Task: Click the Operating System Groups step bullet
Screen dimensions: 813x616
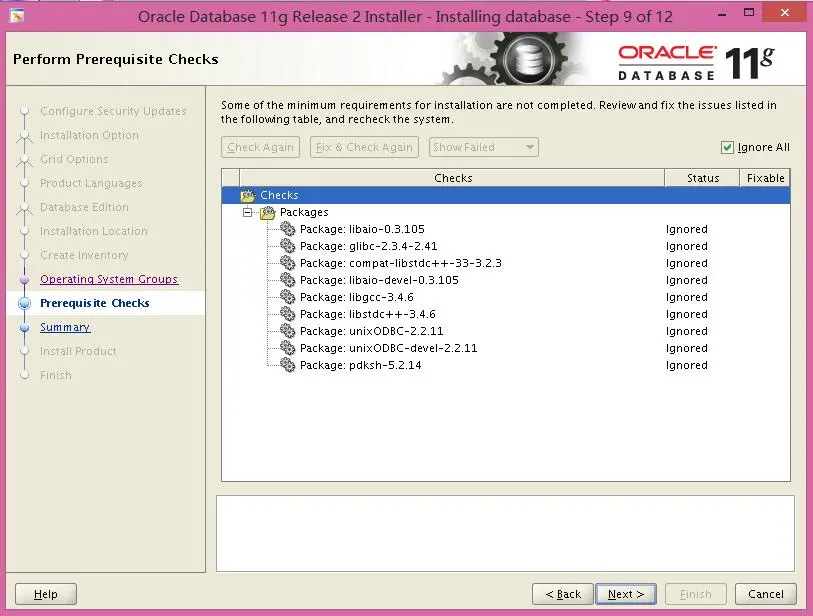Action: tap(24, 279)
